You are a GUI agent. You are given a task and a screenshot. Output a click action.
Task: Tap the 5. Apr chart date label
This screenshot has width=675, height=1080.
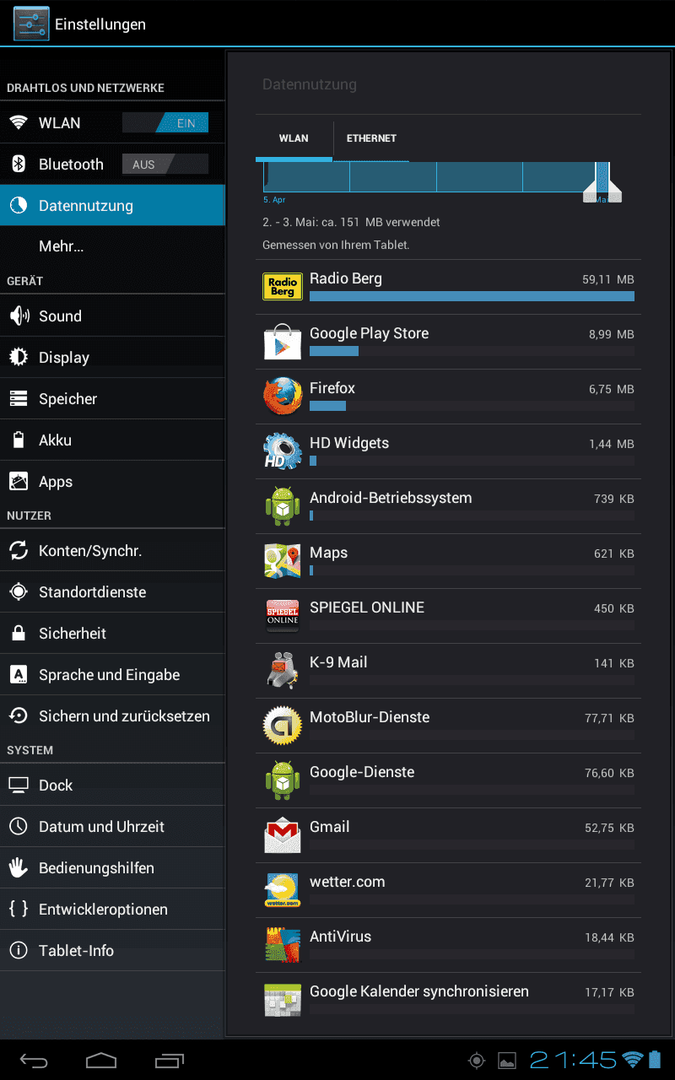274,200
